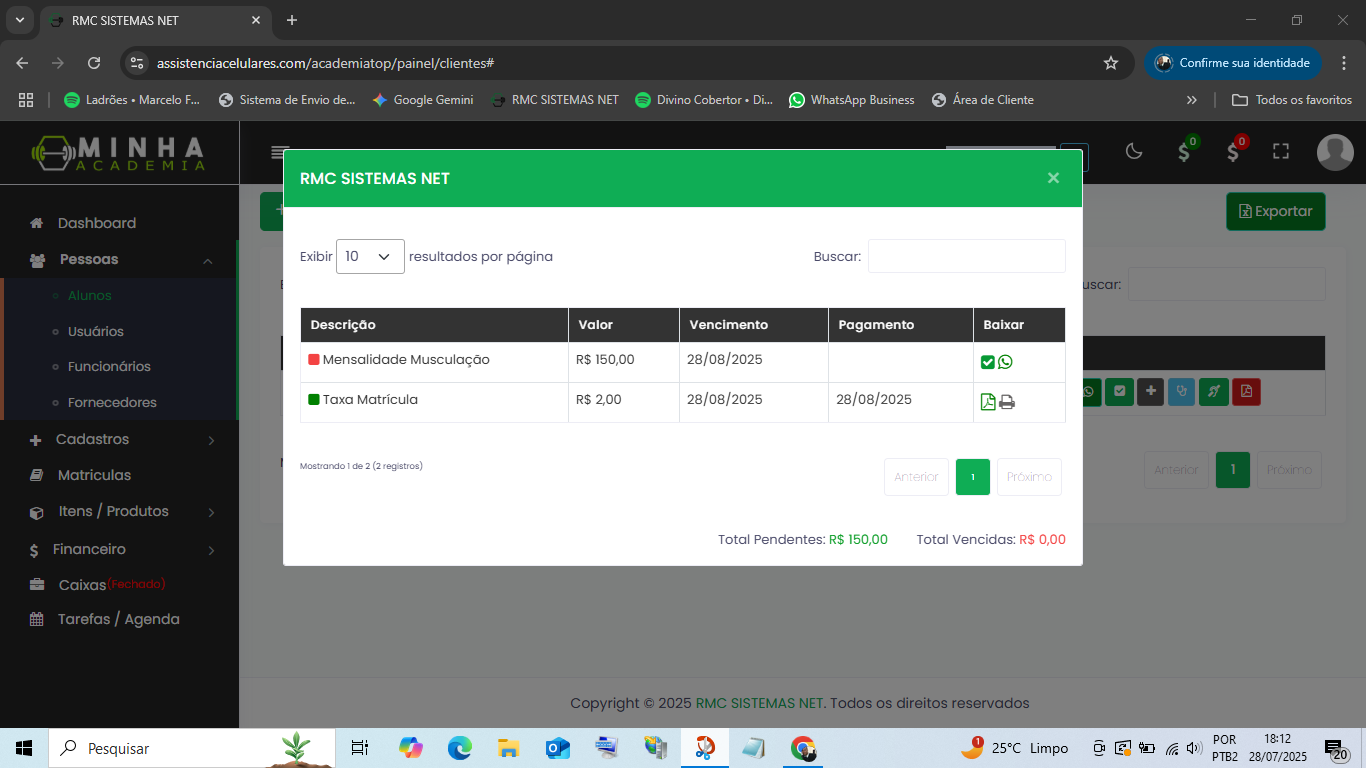
Task: Enter fullscreen using the expand icon
Action: pos(1281,151)
